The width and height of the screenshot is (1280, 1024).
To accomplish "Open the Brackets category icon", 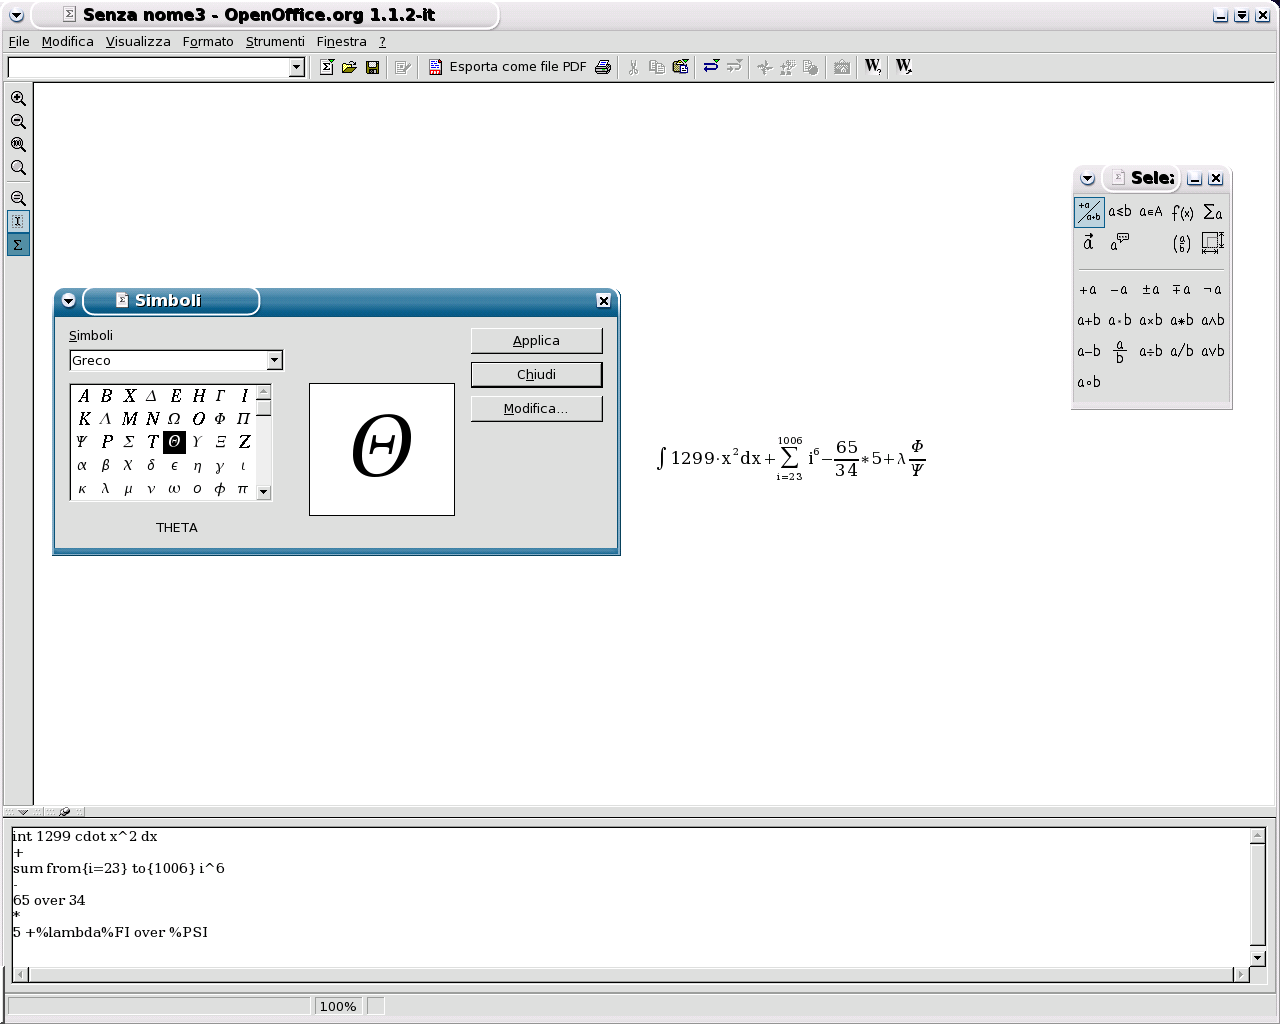I will [x=1182, y=243].
